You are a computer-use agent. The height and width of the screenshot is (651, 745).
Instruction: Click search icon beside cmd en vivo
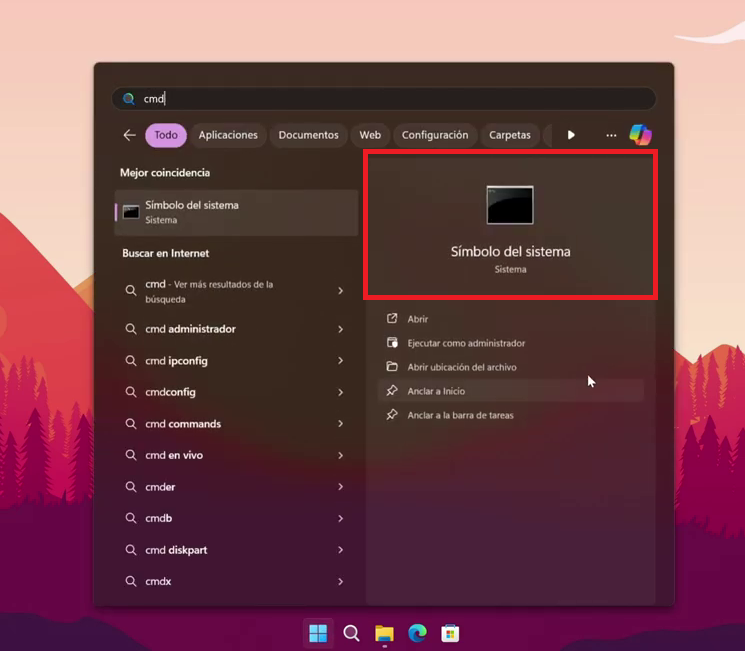[131, 455]
